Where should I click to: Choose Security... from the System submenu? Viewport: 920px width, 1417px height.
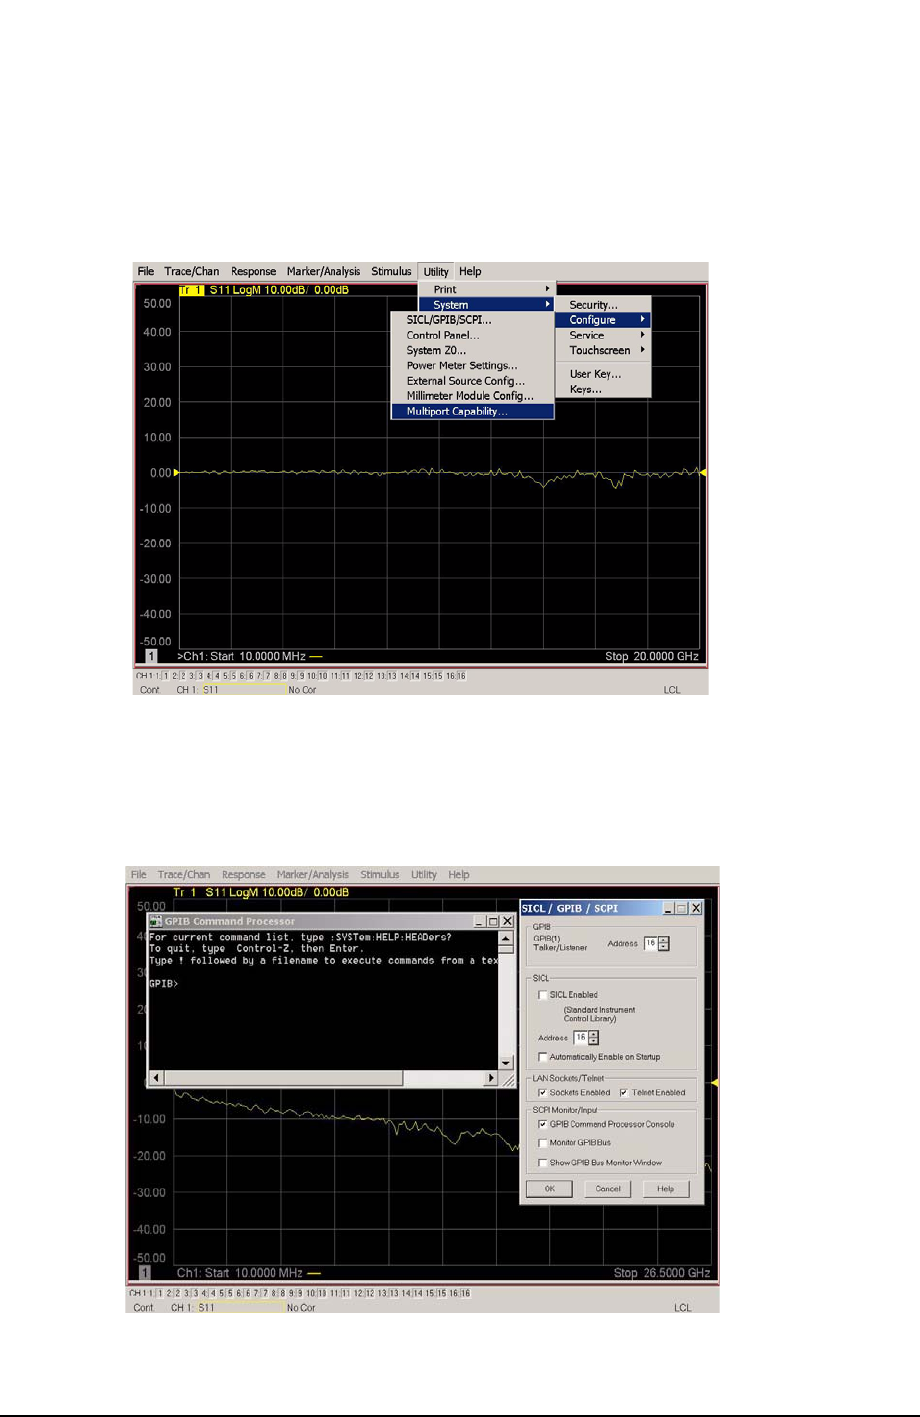coord(603,305)
